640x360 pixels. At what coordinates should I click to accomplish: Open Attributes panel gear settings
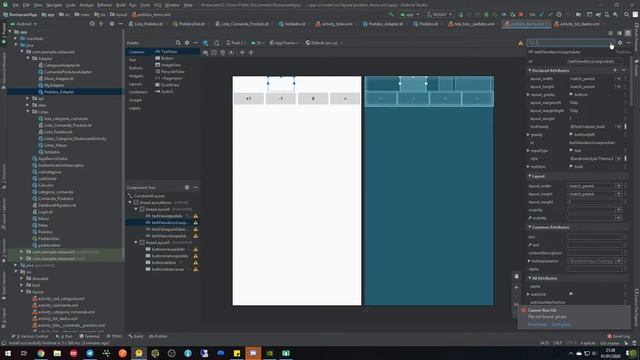click(620, 43)
